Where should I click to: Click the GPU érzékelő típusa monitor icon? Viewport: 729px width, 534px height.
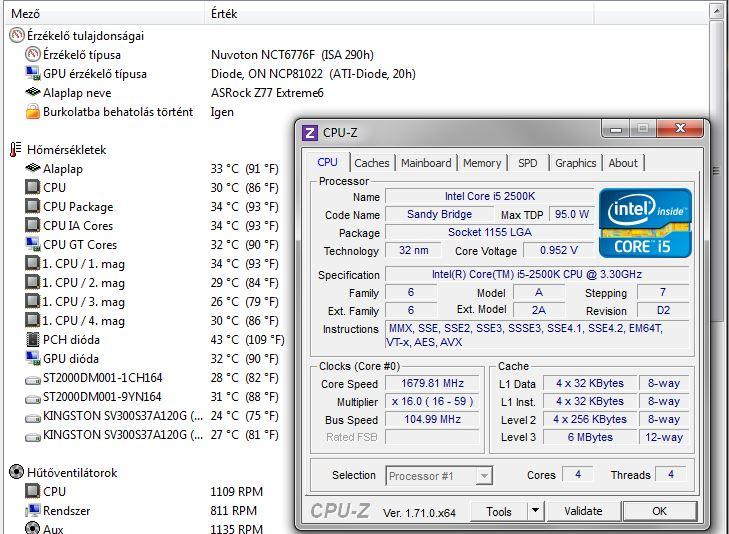pos(33,73)
